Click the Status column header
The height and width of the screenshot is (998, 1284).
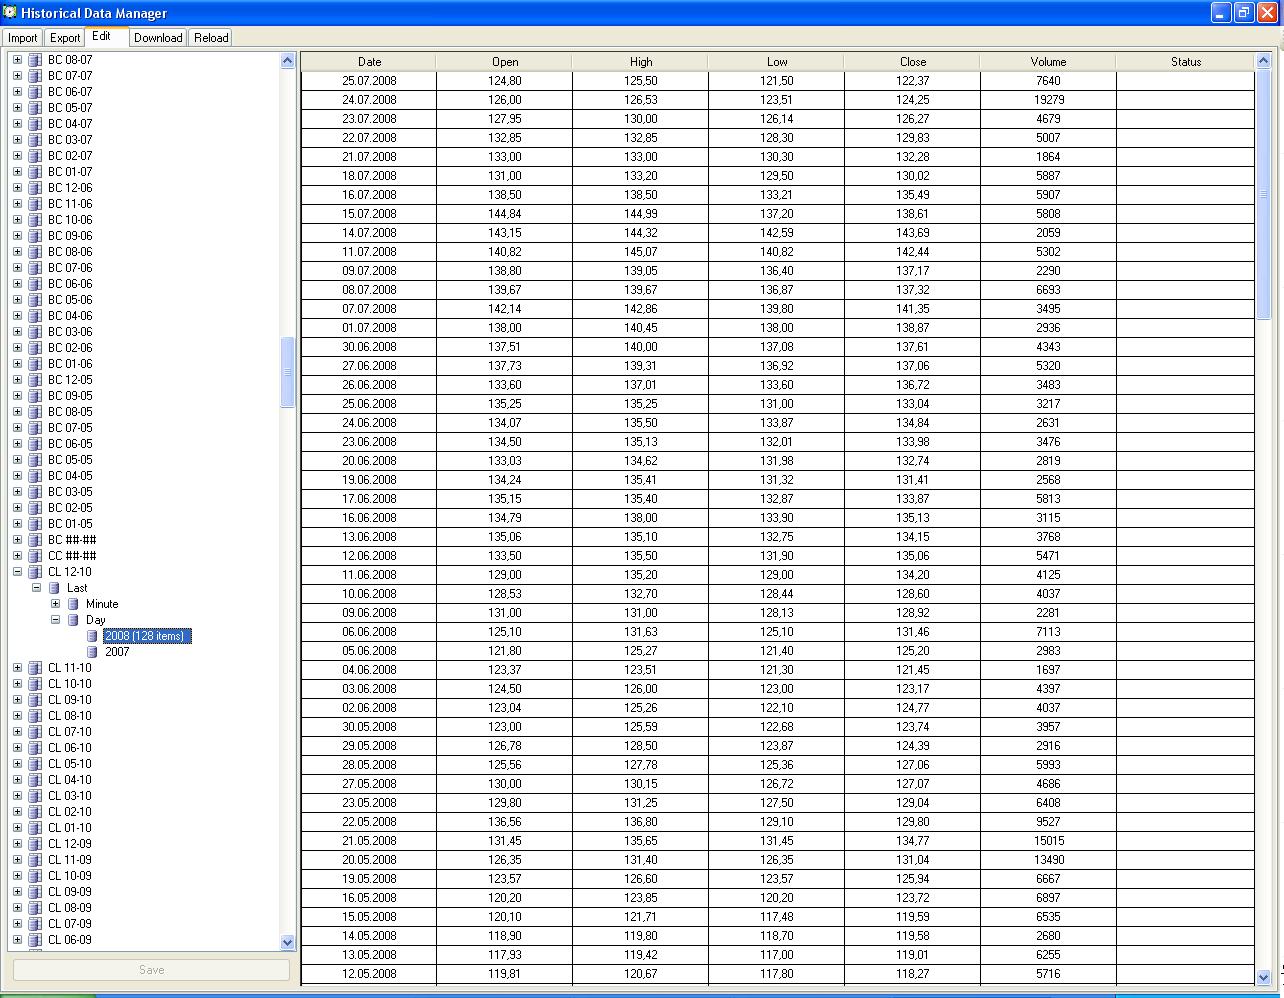pos(1186,62)
